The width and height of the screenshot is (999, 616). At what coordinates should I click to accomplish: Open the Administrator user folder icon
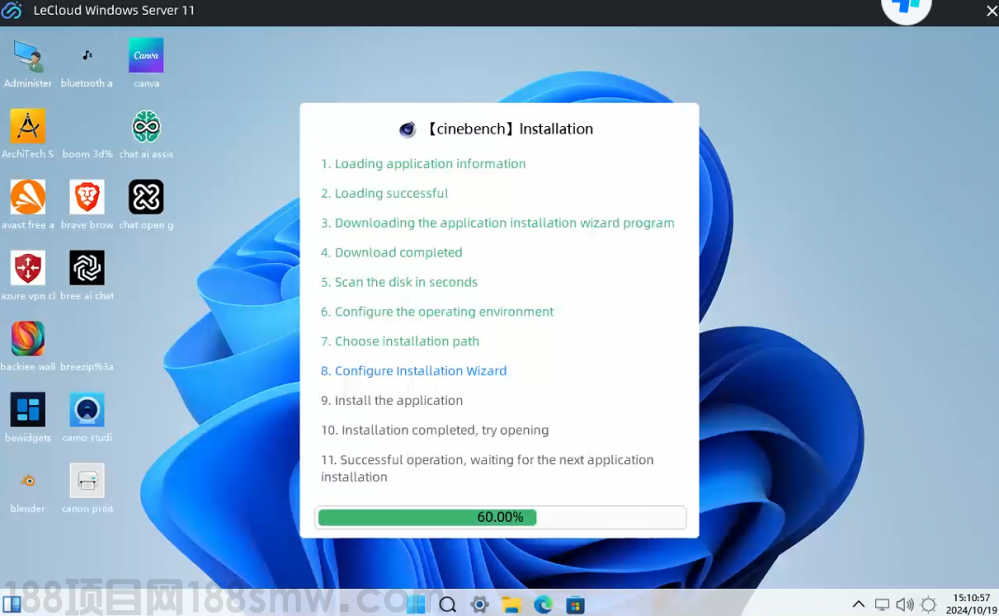click(x=28, y=56)
